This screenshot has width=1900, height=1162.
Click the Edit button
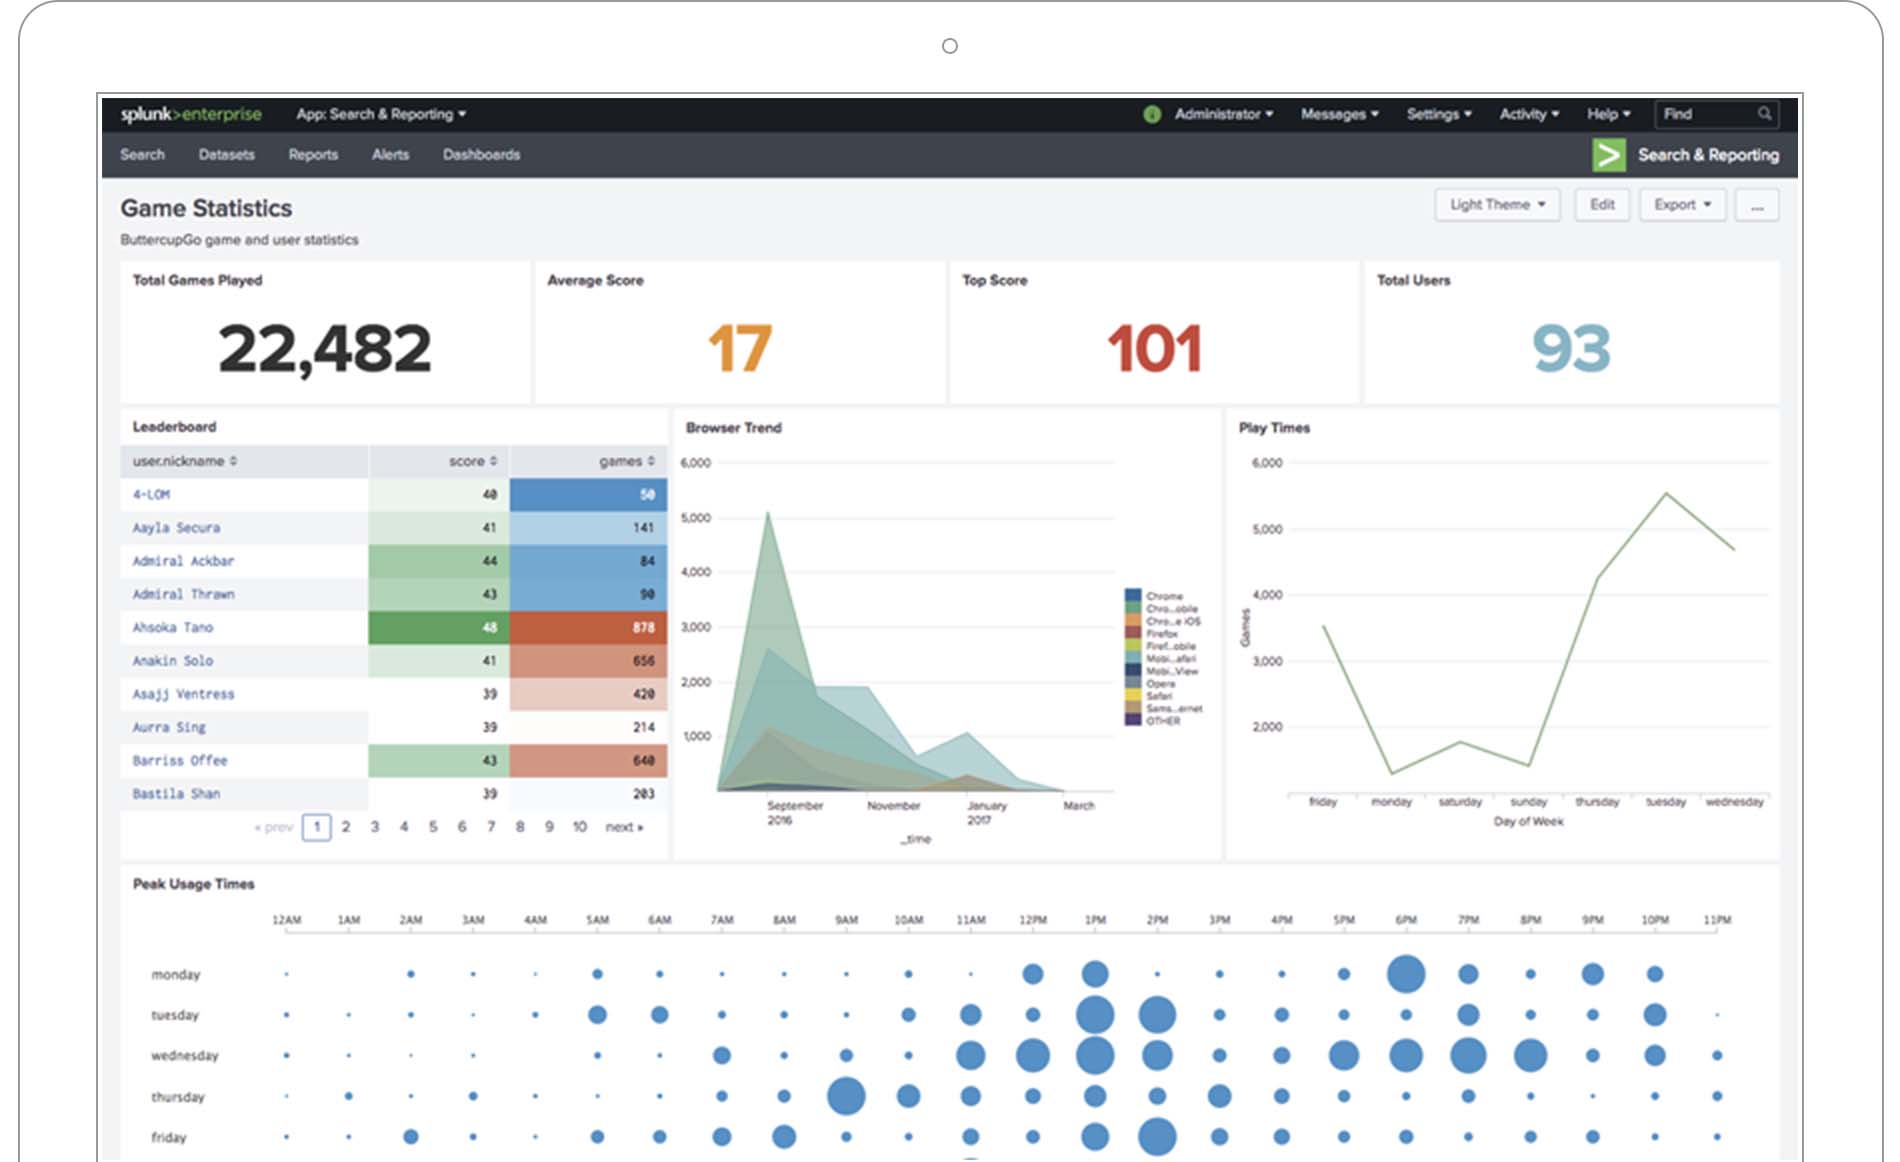pyautogui.click(x=1602, y=204)
